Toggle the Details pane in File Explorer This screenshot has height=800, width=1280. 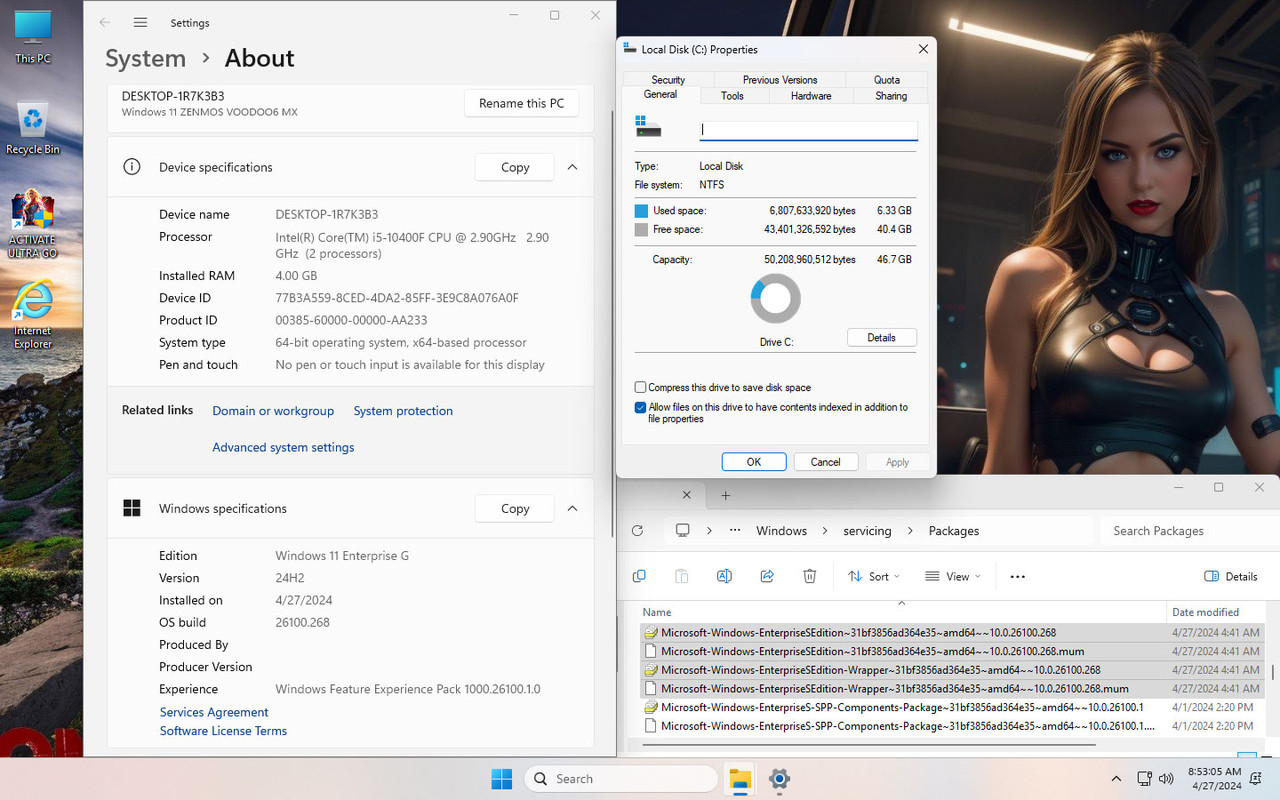click(1231, 576)
